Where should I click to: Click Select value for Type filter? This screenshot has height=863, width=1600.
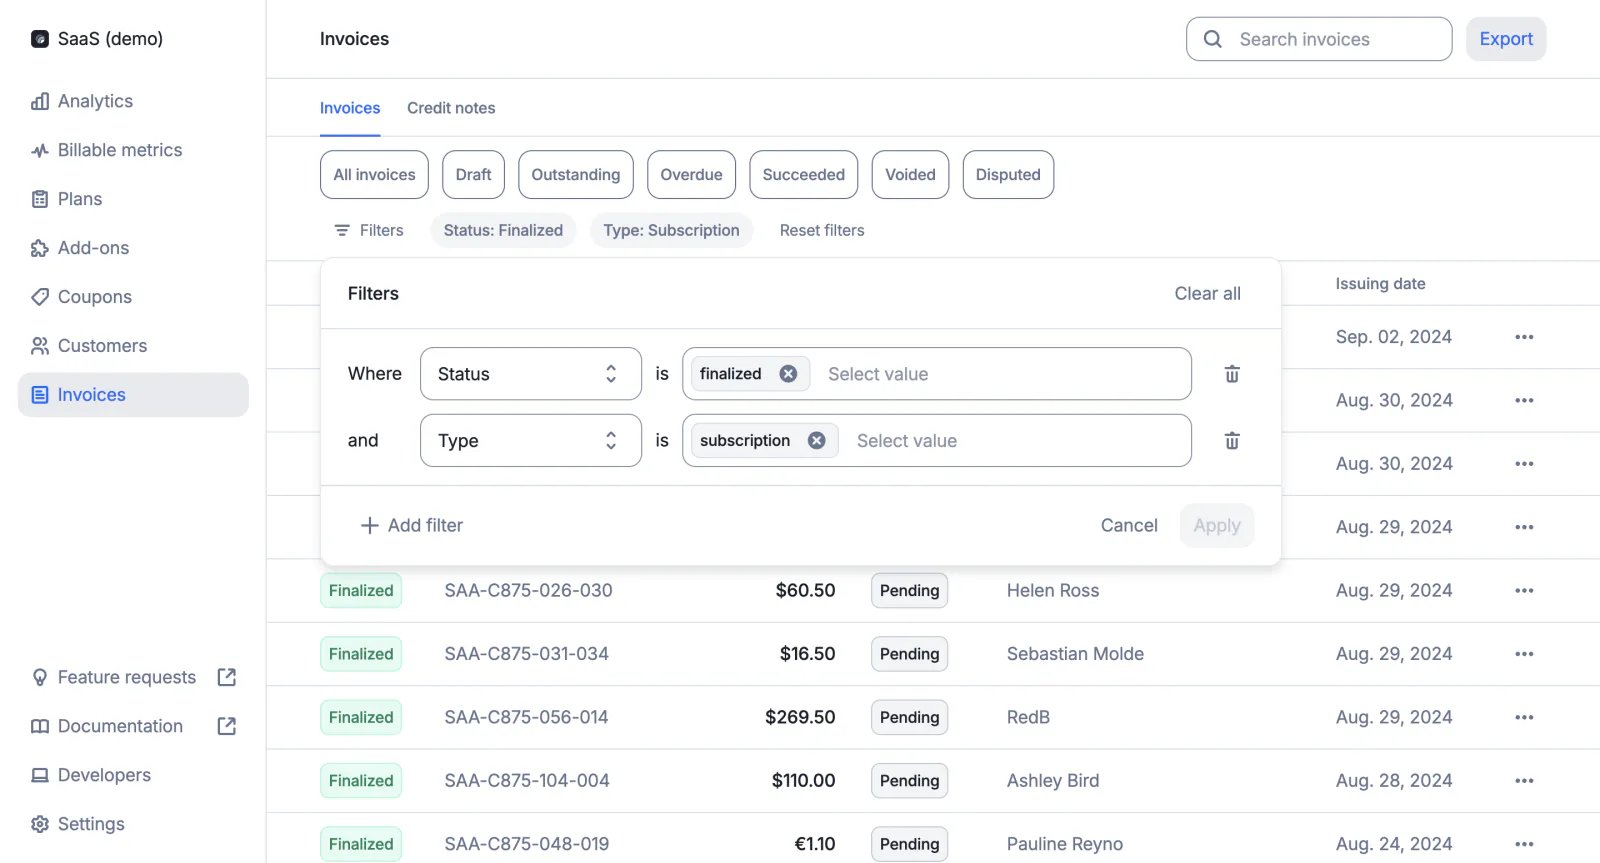(x=907, y=441)
